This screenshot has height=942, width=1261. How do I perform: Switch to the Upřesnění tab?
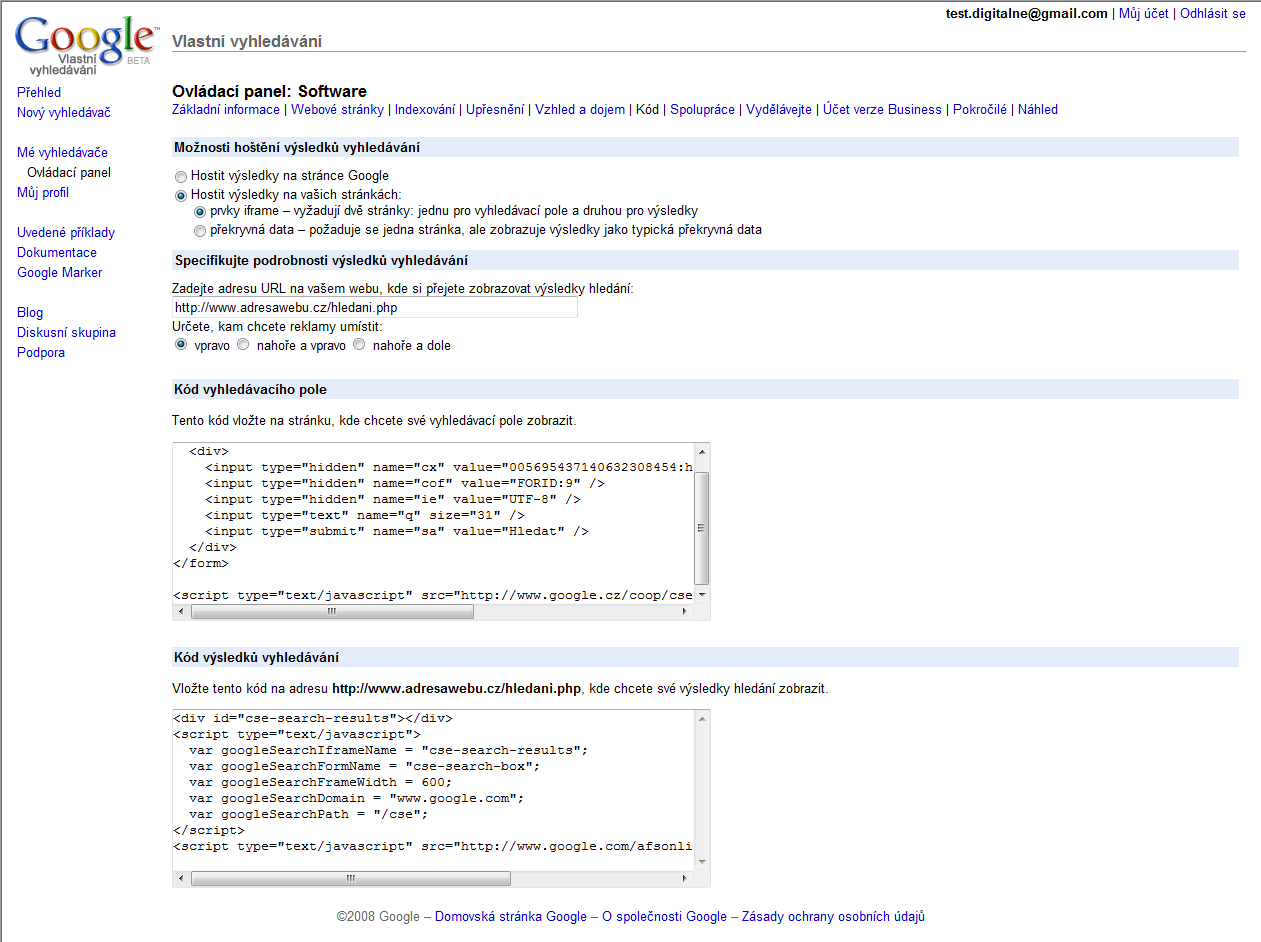pos(495,110)
